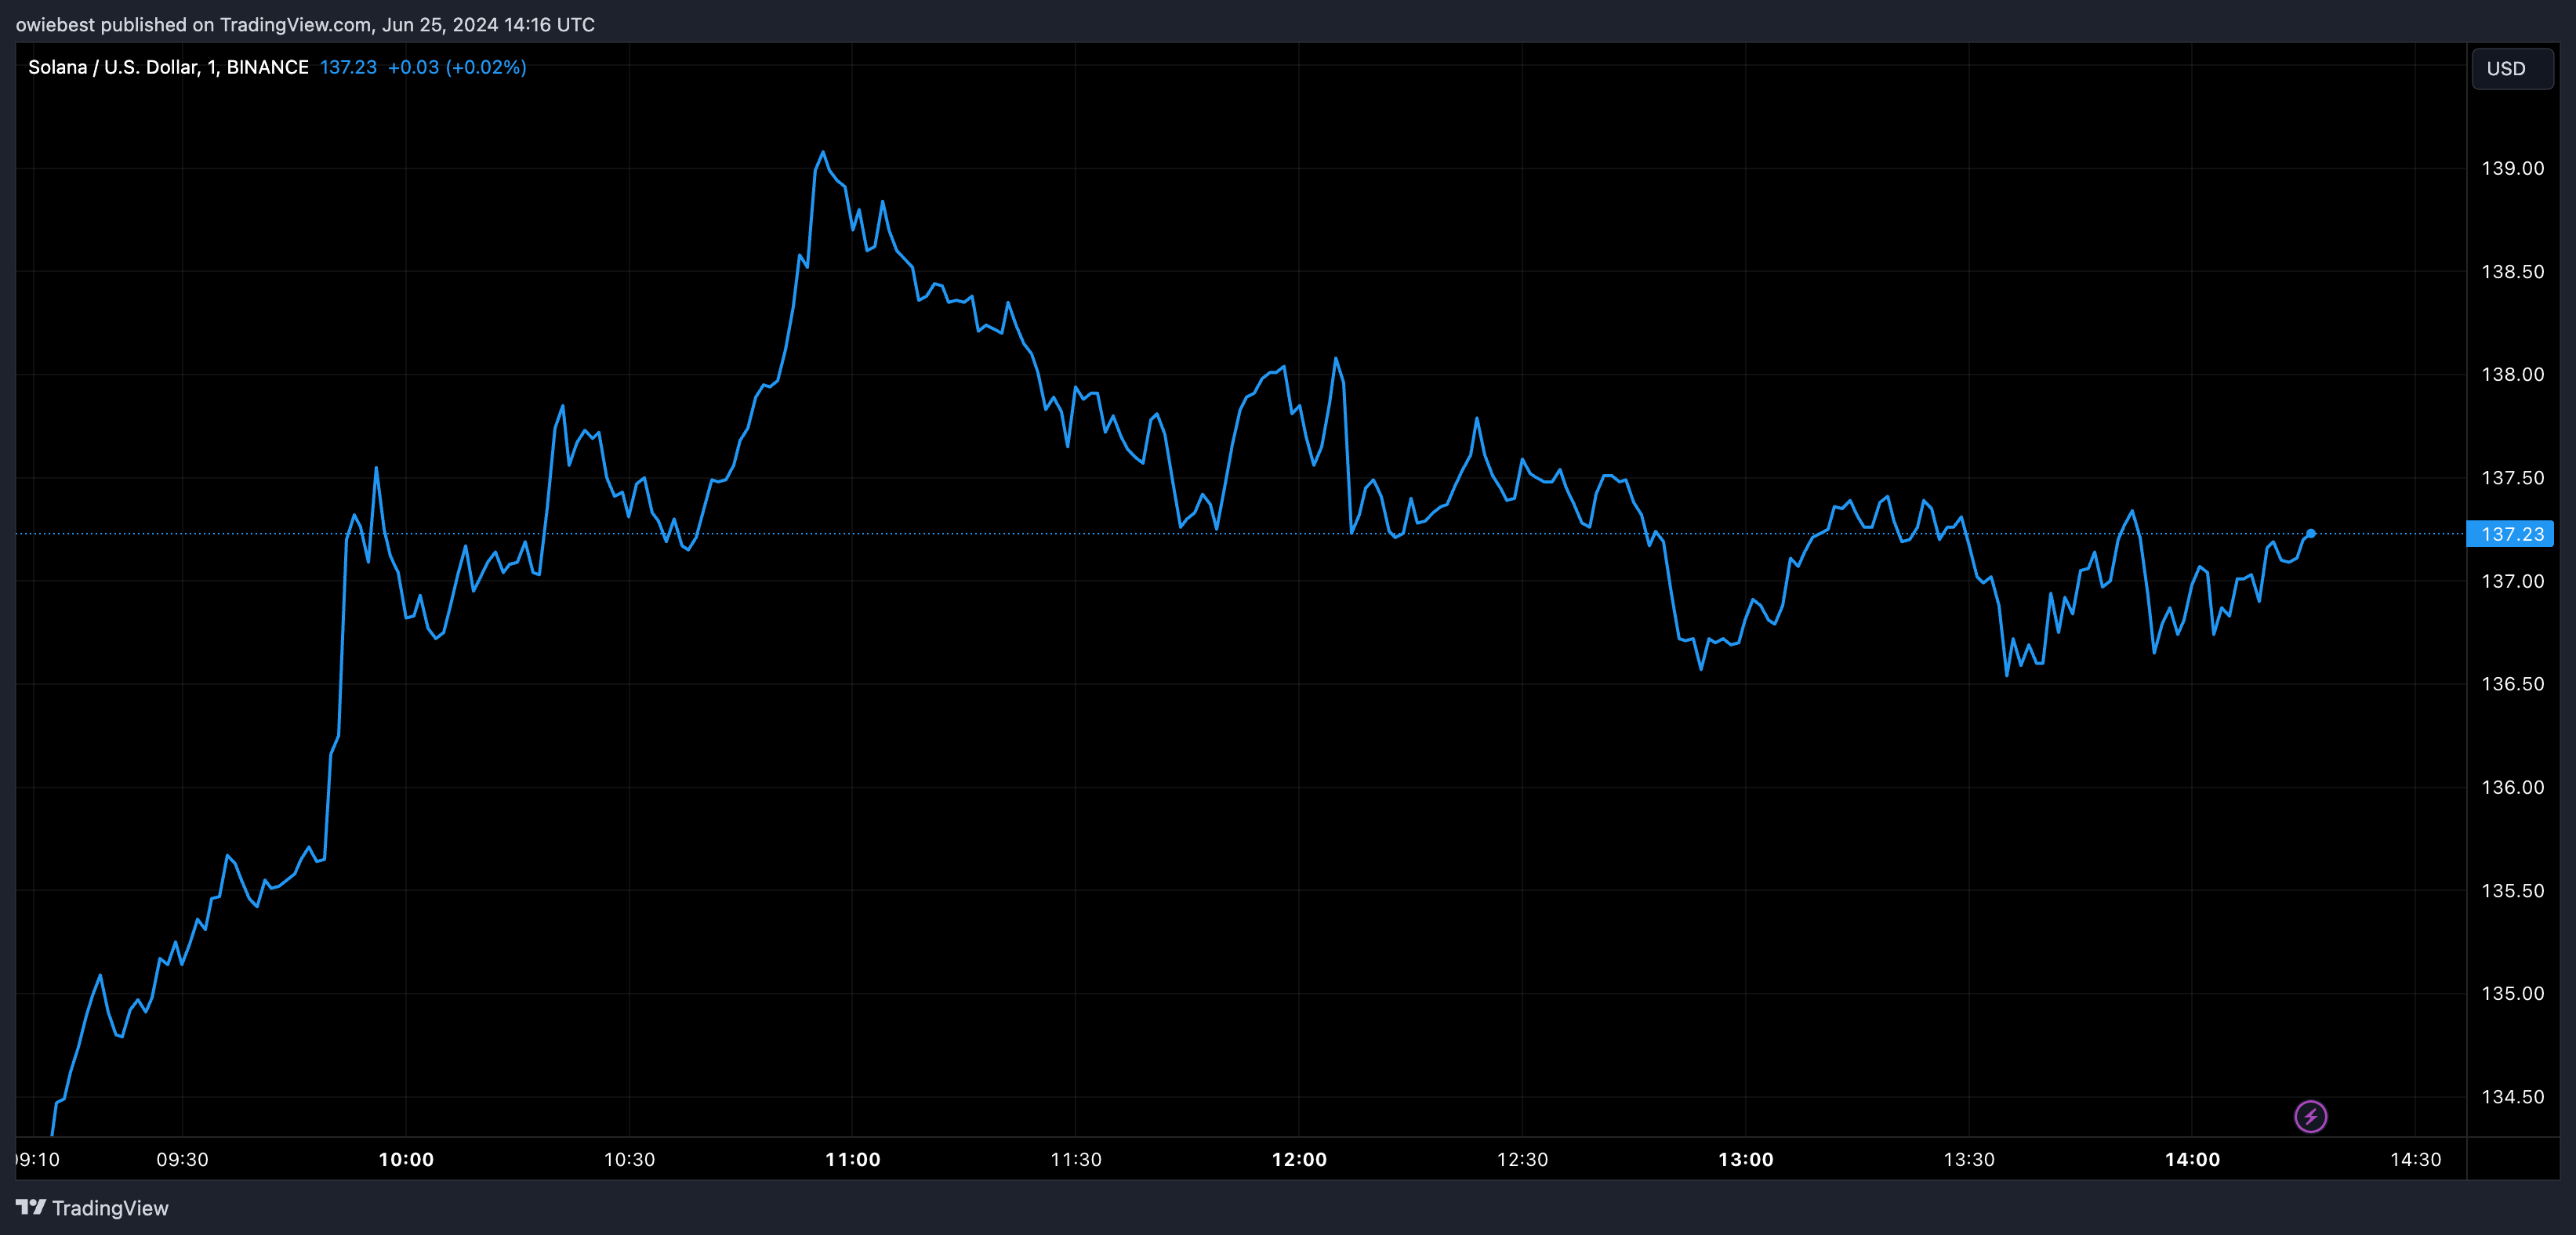The image size is (2576, 1235).
Task: Click the 13:30 time axis label
Action: [1969, 1159]
